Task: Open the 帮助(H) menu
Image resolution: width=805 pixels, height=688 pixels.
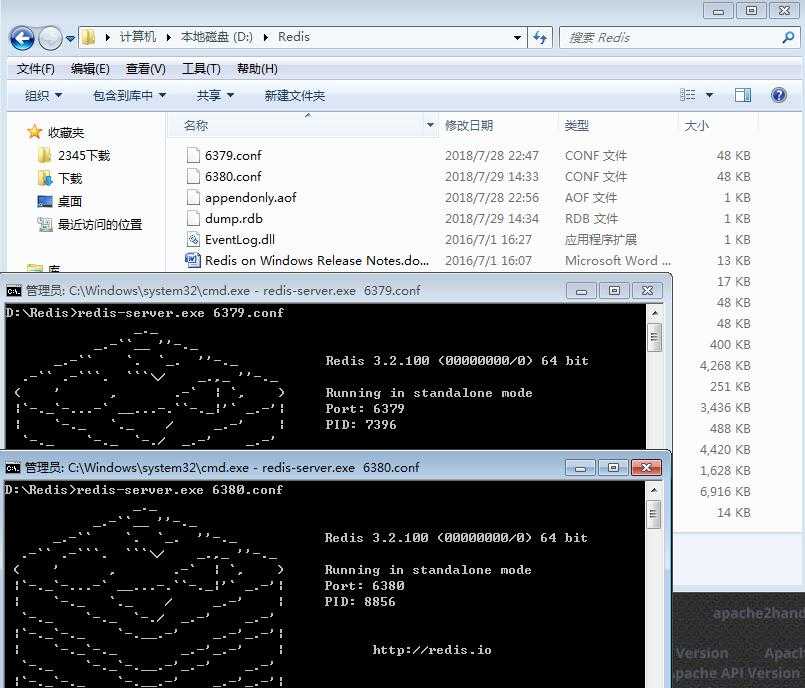Action: click(x=257, y=69)
